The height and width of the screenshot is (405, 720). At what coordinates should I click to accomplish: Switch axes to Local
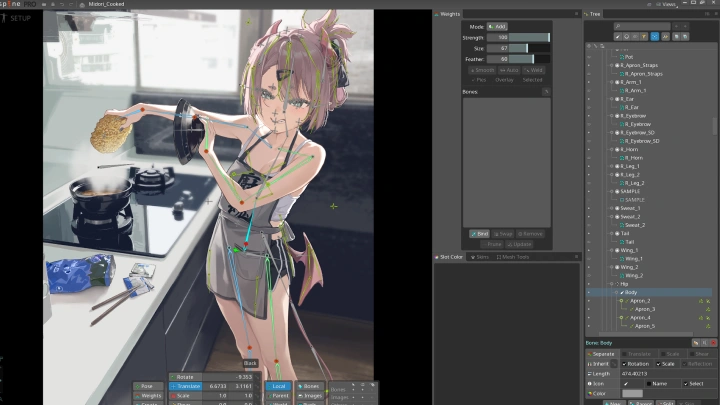278,386
